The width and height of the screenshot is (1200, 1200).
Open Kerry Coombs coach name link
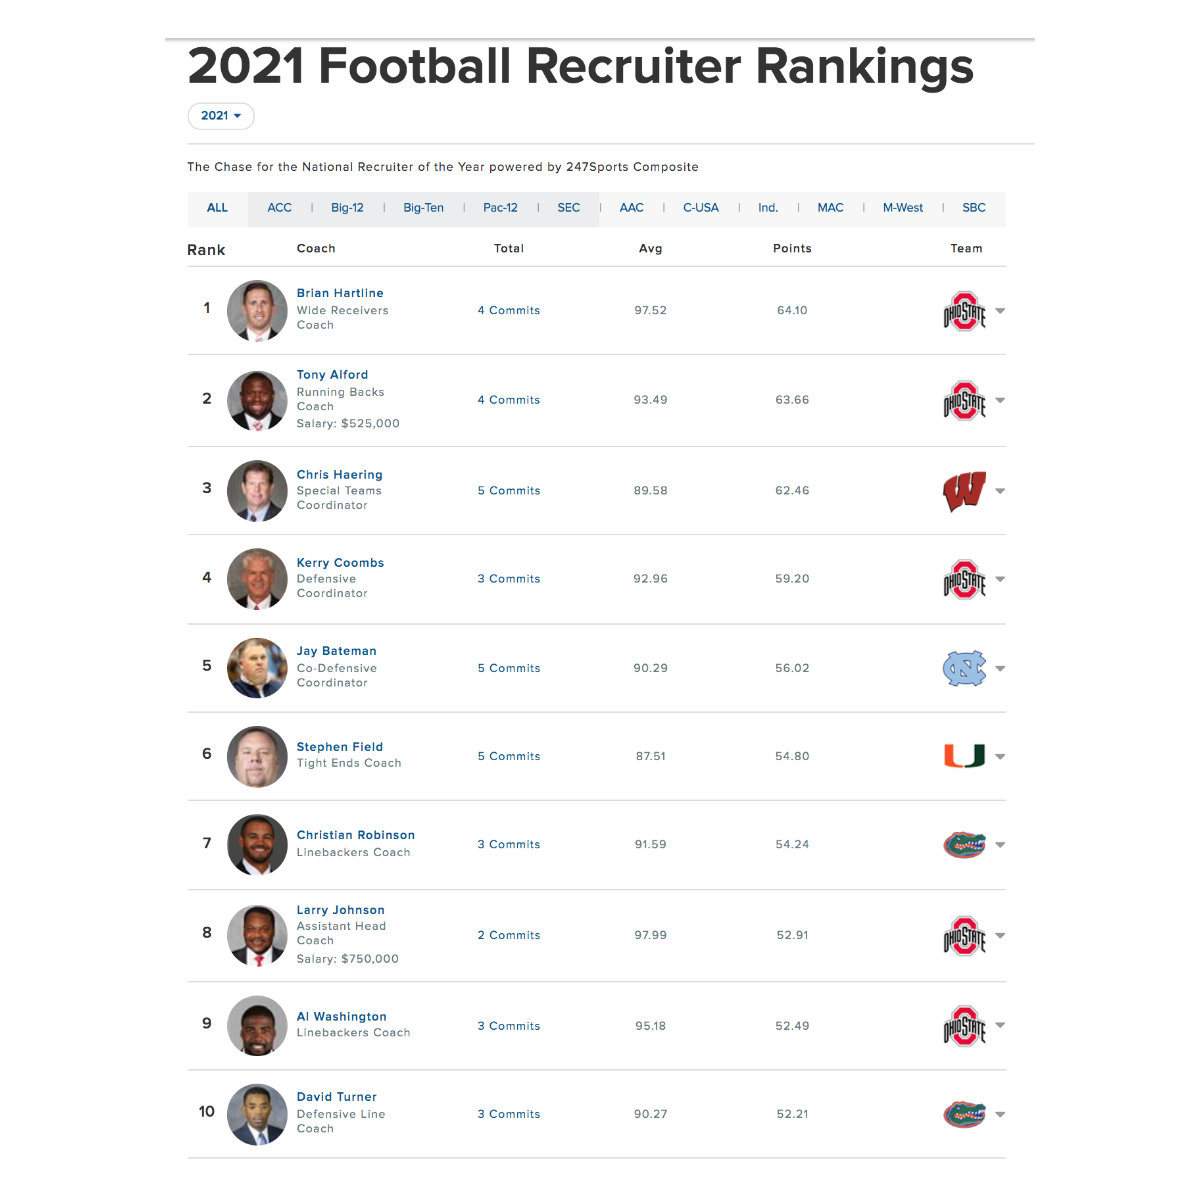click(340, 563)
